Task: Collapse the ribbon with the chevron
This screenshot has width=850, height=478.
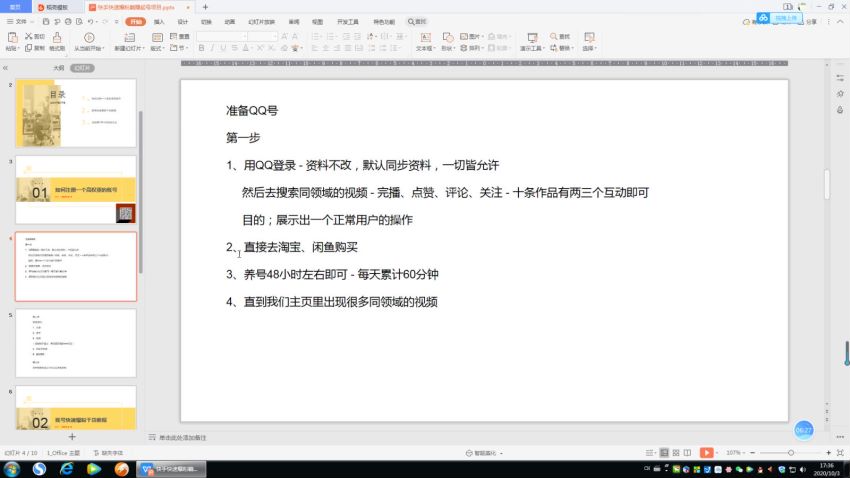Action: [x=840, y=22]
